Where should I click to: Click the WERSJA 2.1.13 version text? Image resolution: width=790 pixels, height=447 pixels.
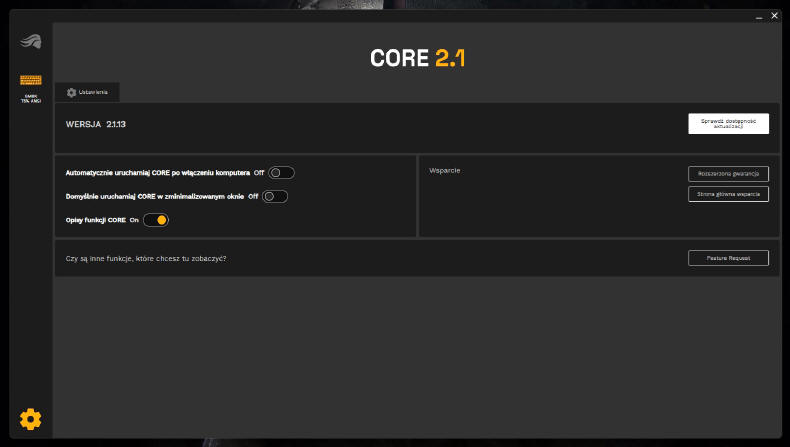pyautogui.click(x=96, y=124)
